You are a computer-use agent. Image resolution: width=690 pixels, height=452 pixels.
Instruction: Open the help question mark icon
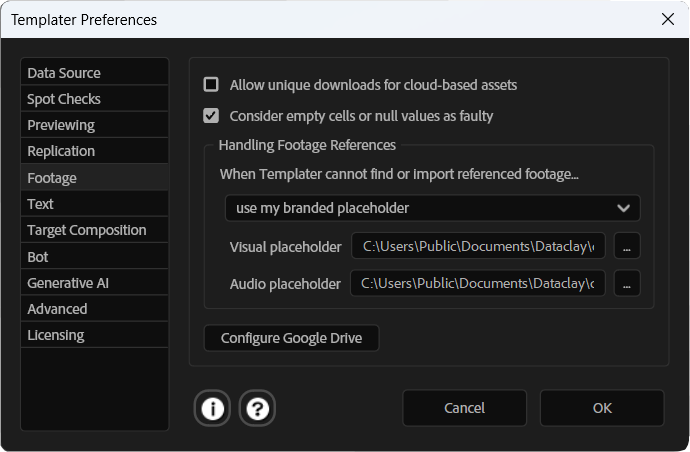pos(257,408)
